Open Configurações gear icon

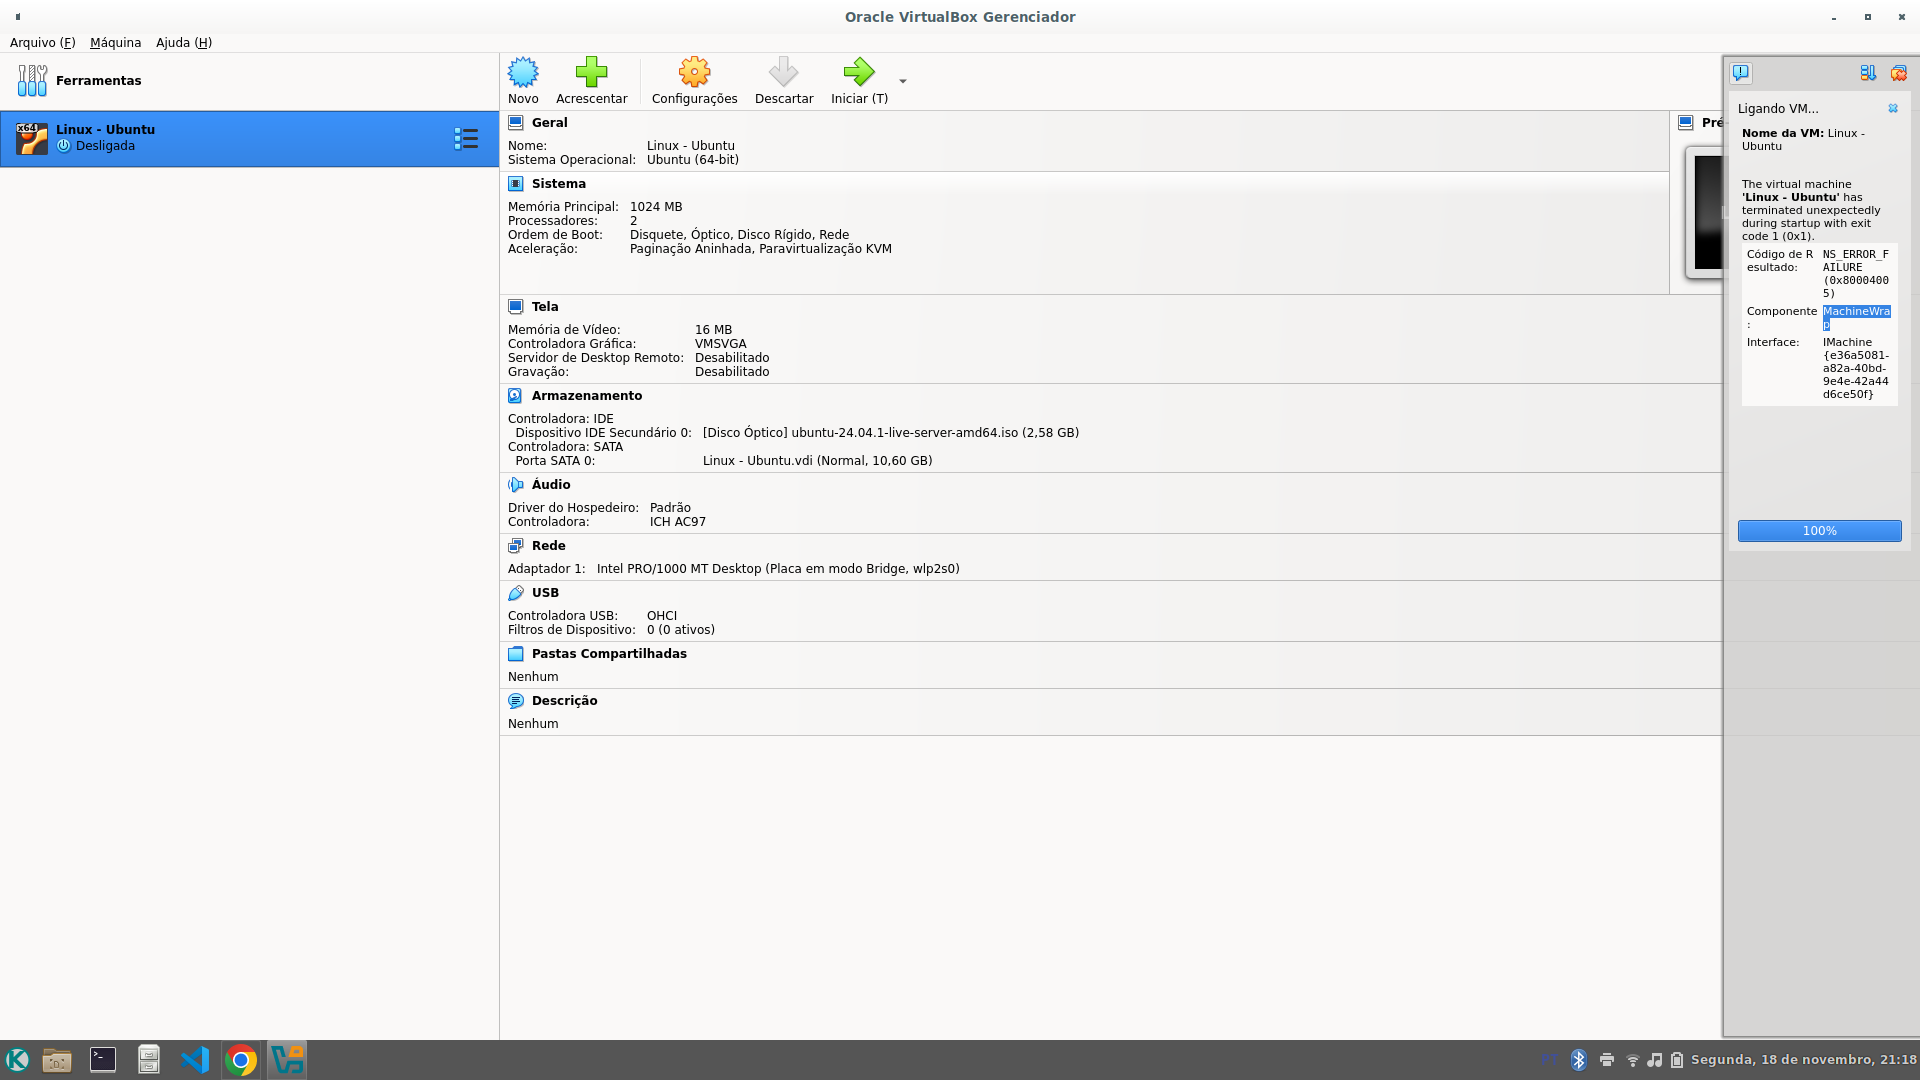click(x=694, y=72)
